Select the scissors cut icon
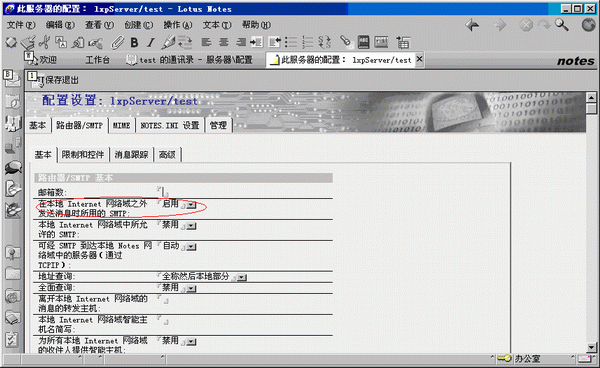This screenshot has width=600, height=368. coord(44,42)
